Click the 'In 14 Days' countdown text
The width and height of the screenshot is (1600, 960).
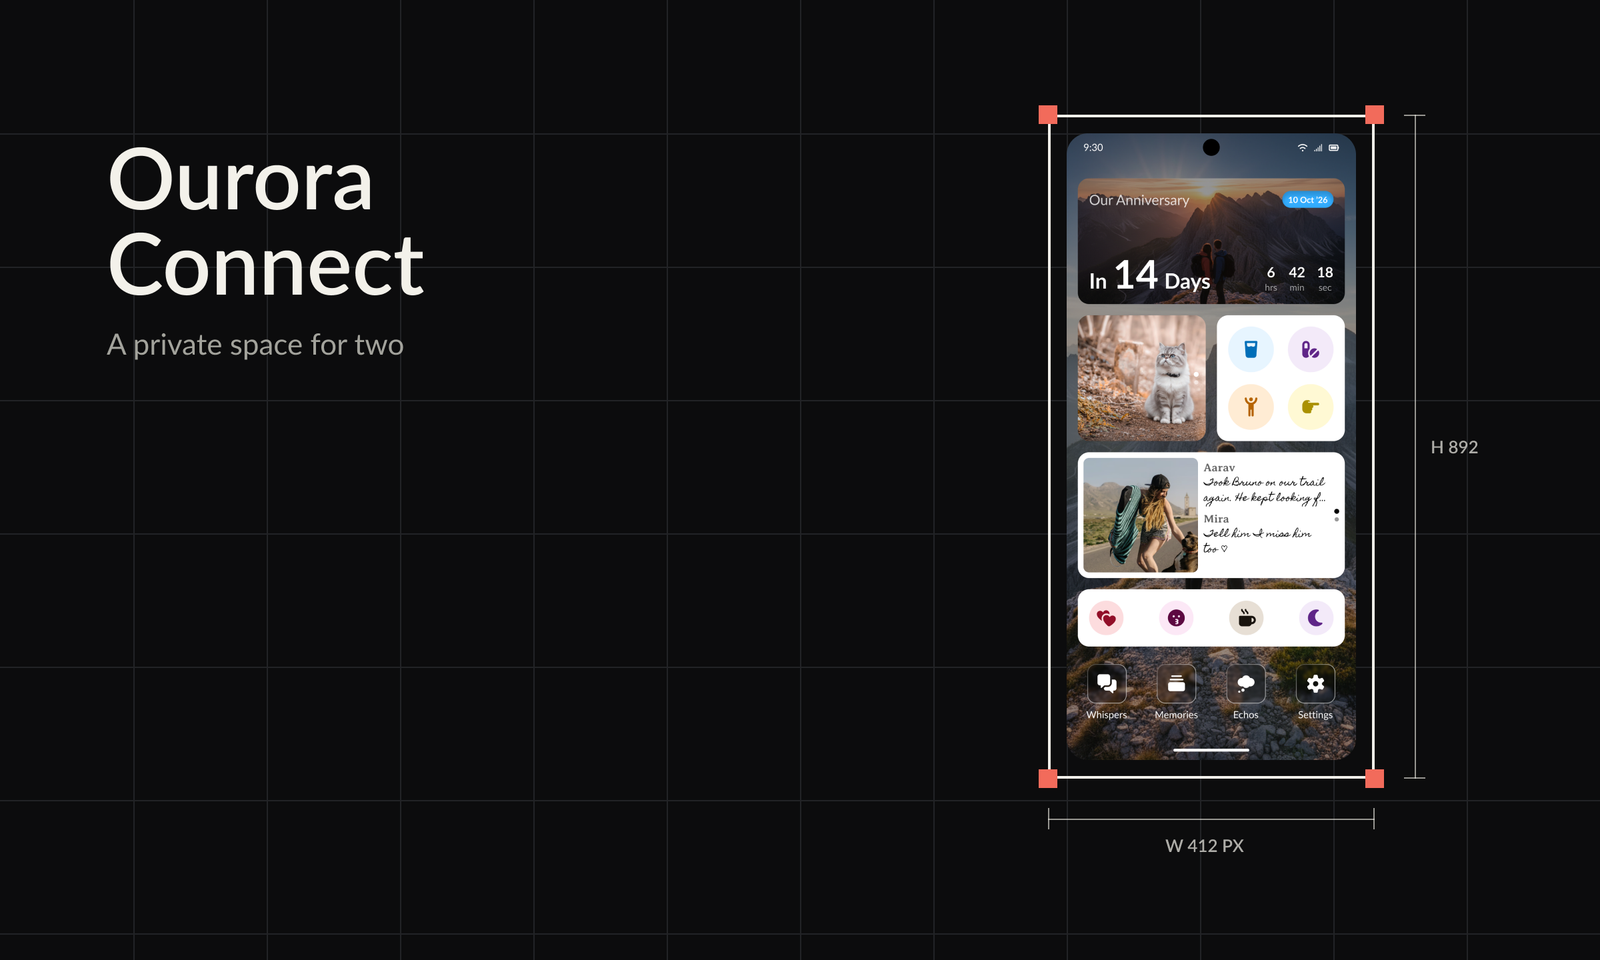pyautogui.click(x=1150, y=276)
